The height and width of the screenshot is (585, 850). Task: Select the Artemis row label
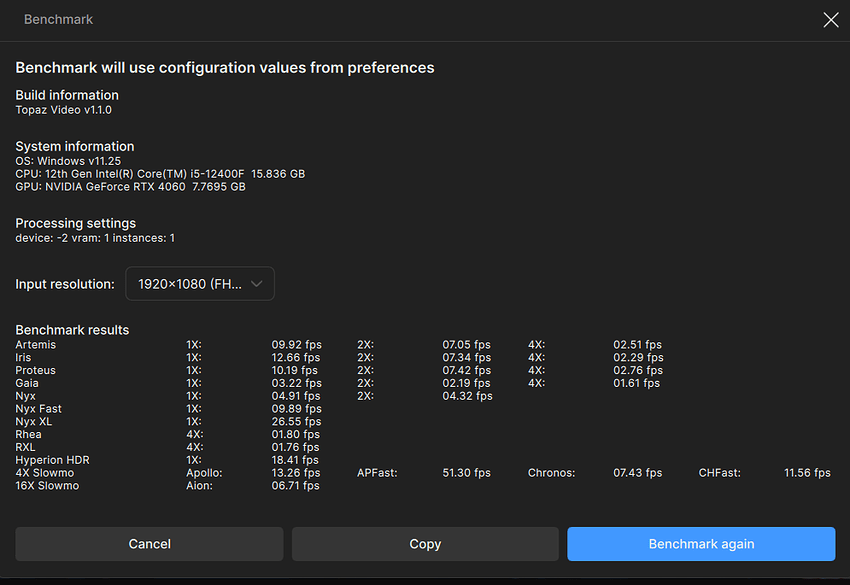[x=36, y=345]
